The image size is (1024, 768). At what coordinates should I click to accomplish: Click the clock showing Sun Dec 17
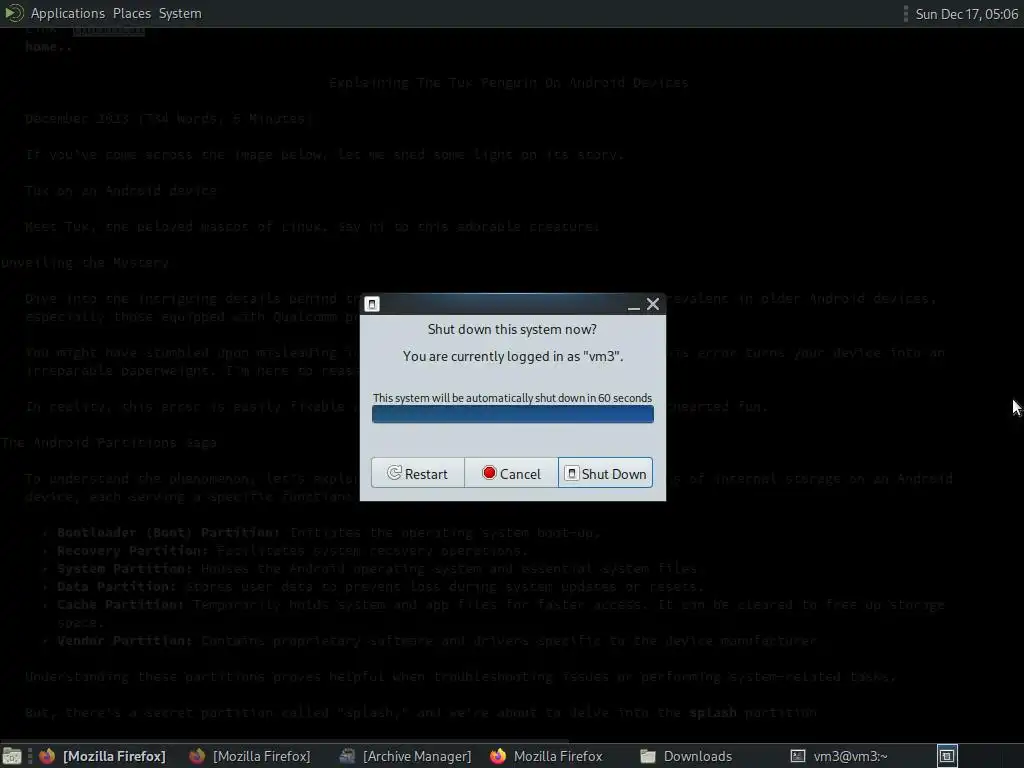coord(967,14)
